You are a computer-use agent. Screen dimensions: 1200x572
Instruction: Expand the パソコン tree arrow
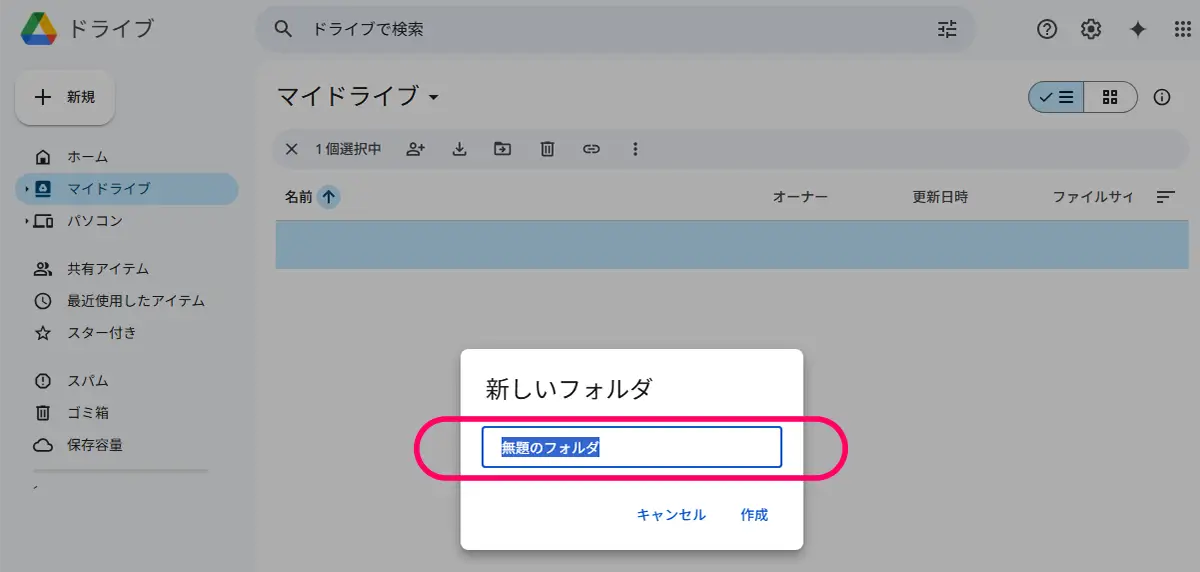pyautogui.click(x=27, y=221)
